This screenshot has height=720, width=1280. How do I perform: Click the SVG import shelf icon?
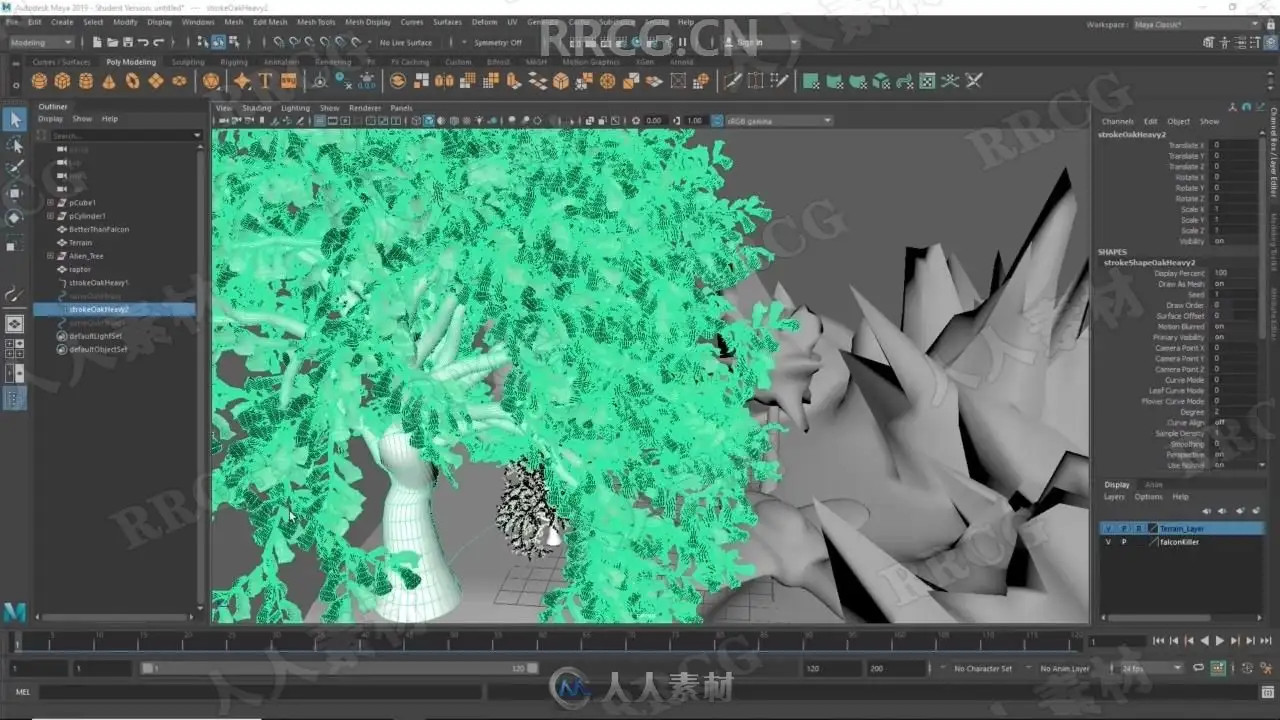point(289,81)
